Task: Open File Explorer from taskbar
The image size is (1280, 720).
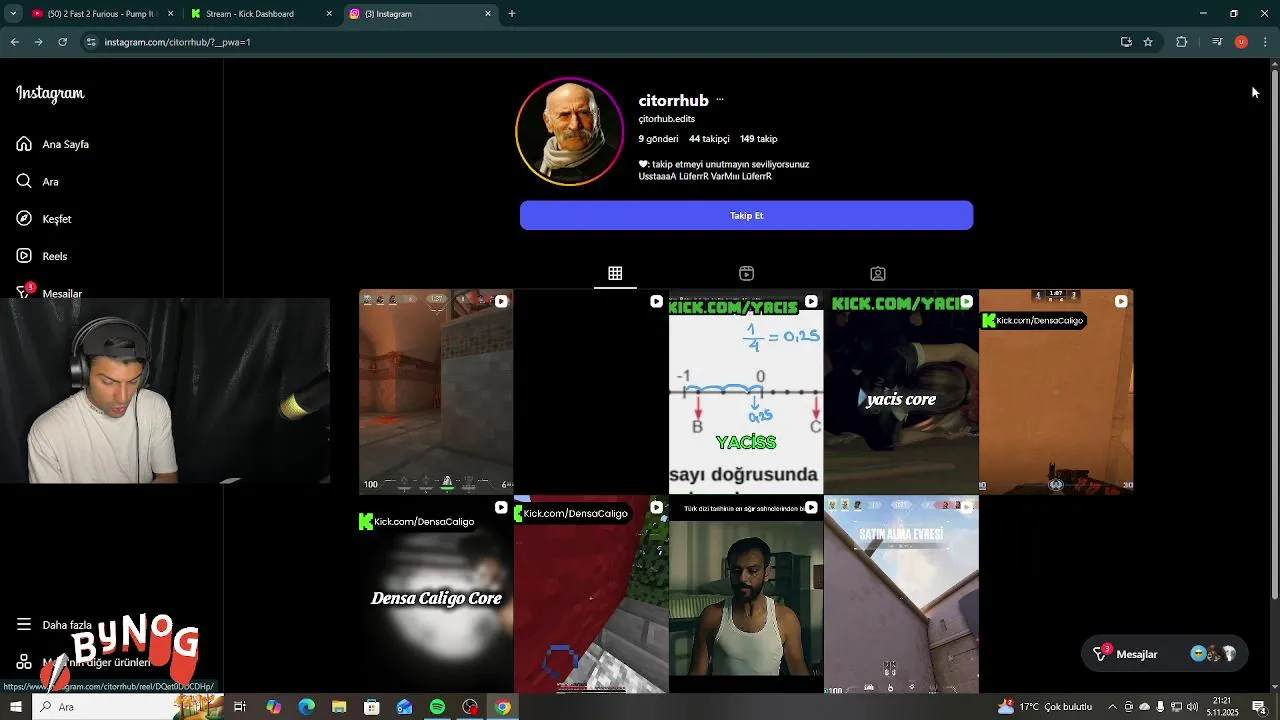Action: [x=339, y=707]
